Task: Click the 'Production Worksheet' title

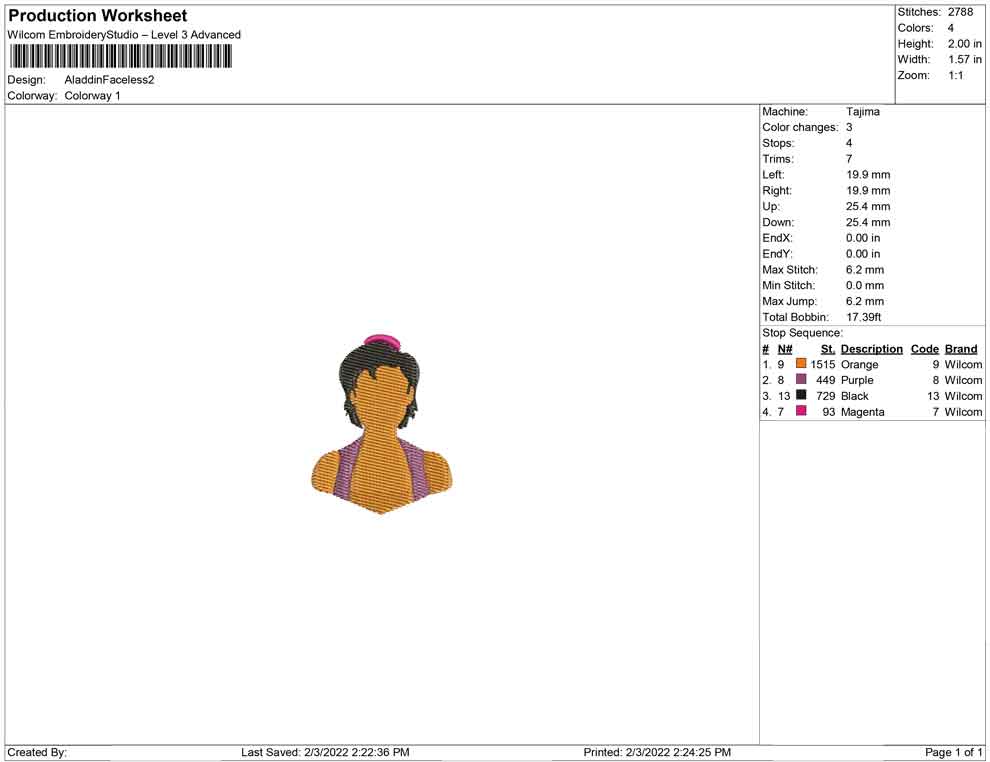Action: tap(98, 16)
